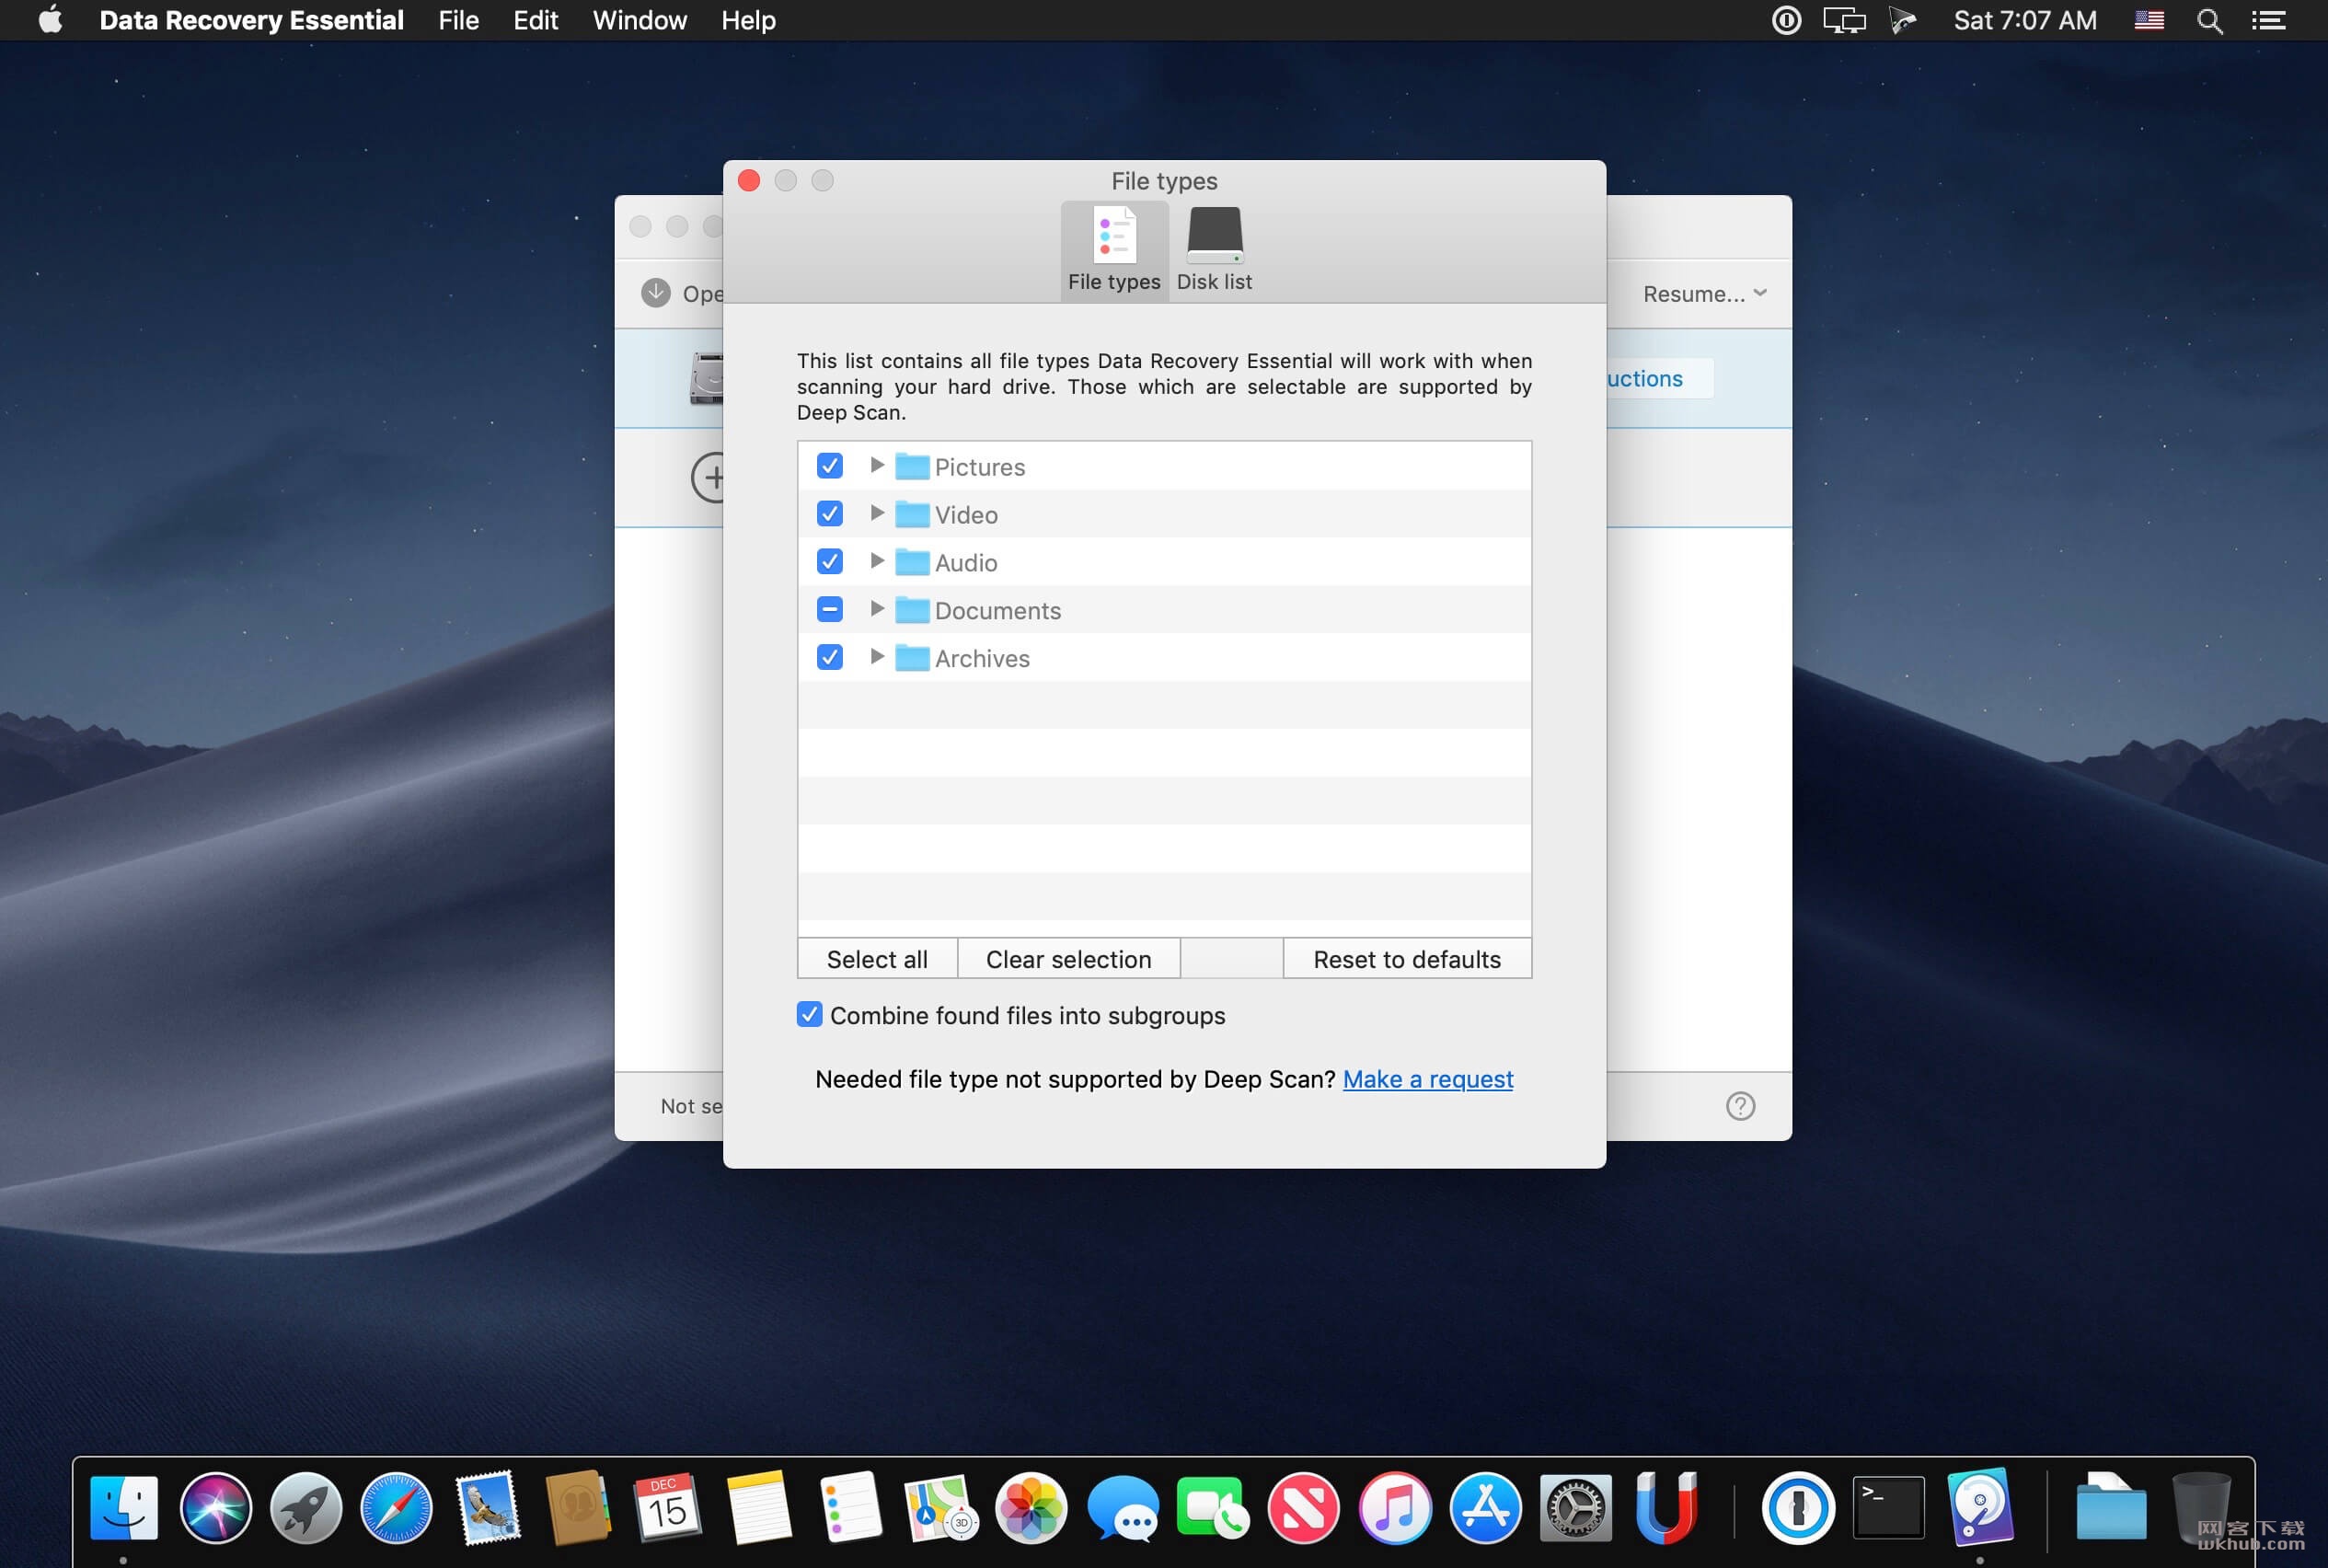Open Reminders from the dock
Screen dimensions: 2328x1568
pyautogui.click(x=850, y=1508)
